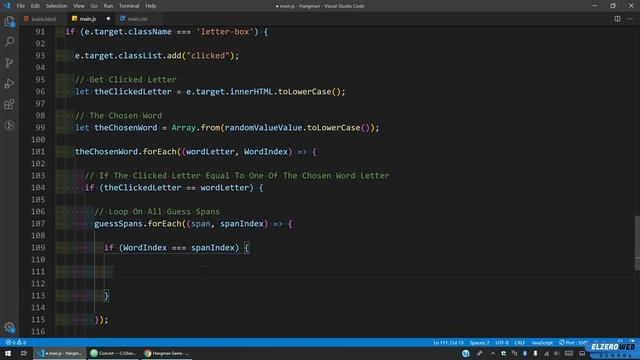Click errors and warnings count in status bar
640x360 pixels.
pyautogui.click(x=16, y=342)
